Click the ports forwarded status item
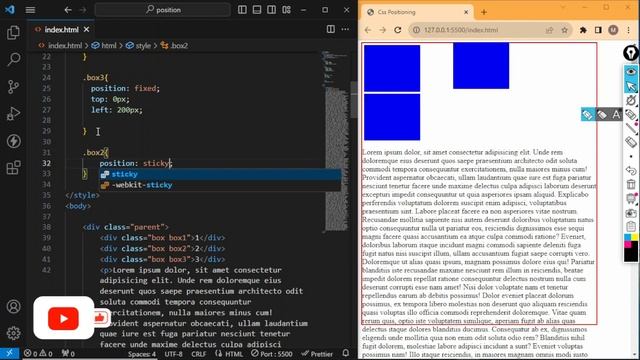The height and width of the screenshot is (360, 640). [x=68, y=353]
